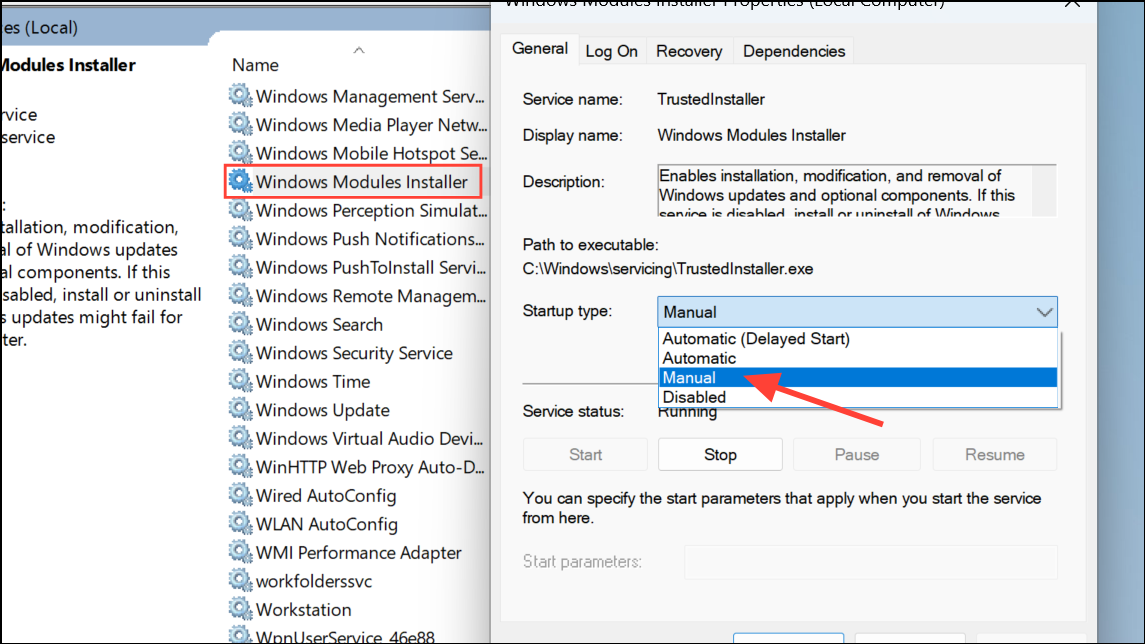Click gear icon beside workfolderssvc
The image size is (1145, 644).
[240, 579]
